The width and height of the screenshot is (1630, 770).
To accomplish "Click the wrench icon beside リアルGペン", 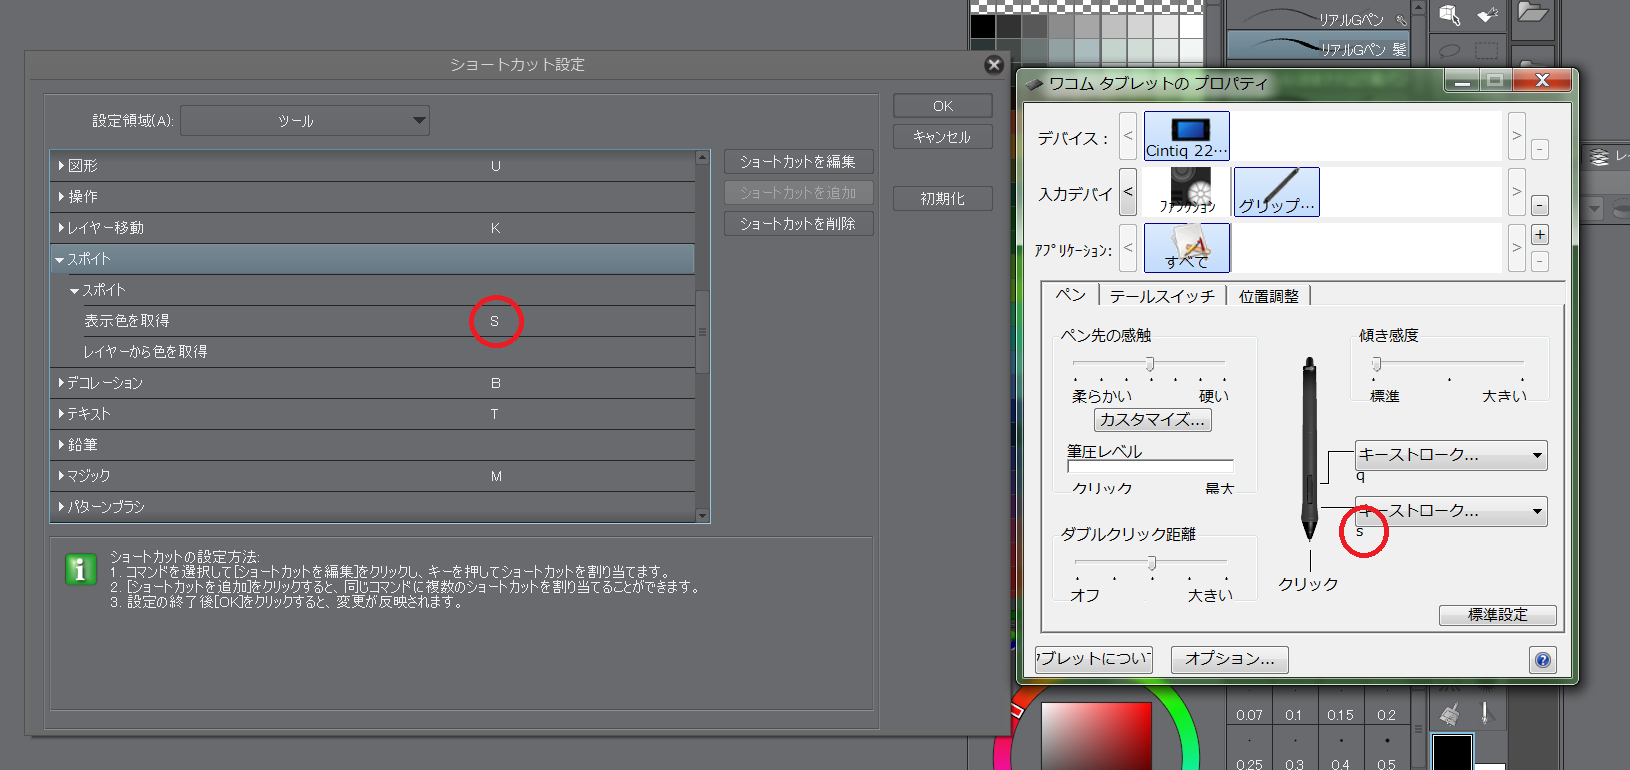I will click(x=1401, y=19).
